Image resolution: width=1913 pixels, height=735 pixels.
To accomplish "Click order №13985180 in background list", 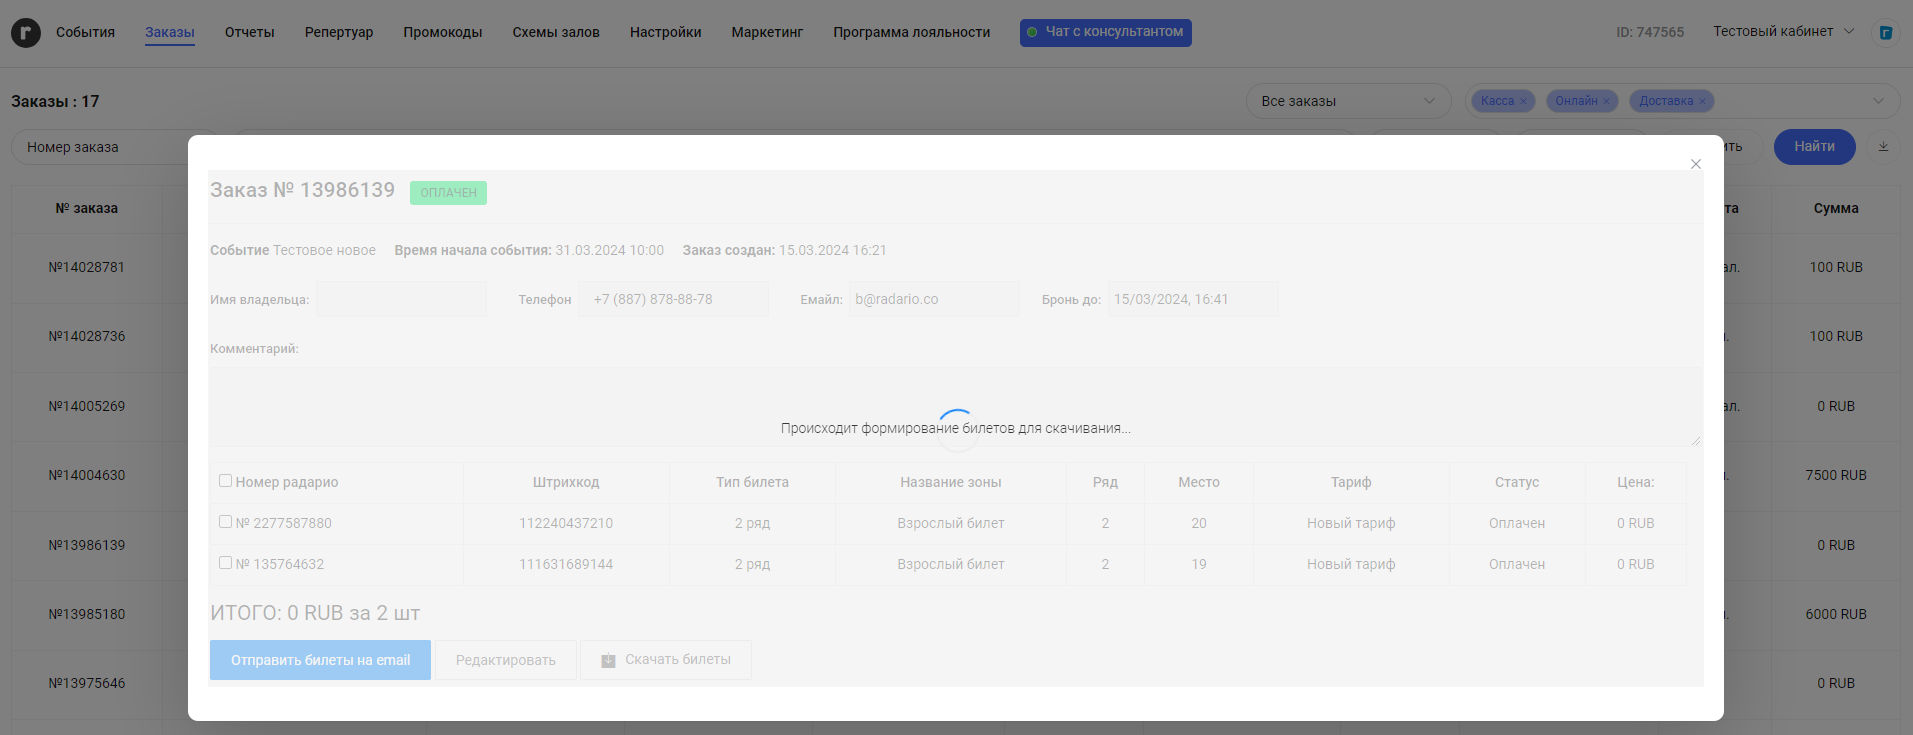I will tap(87, 614).
